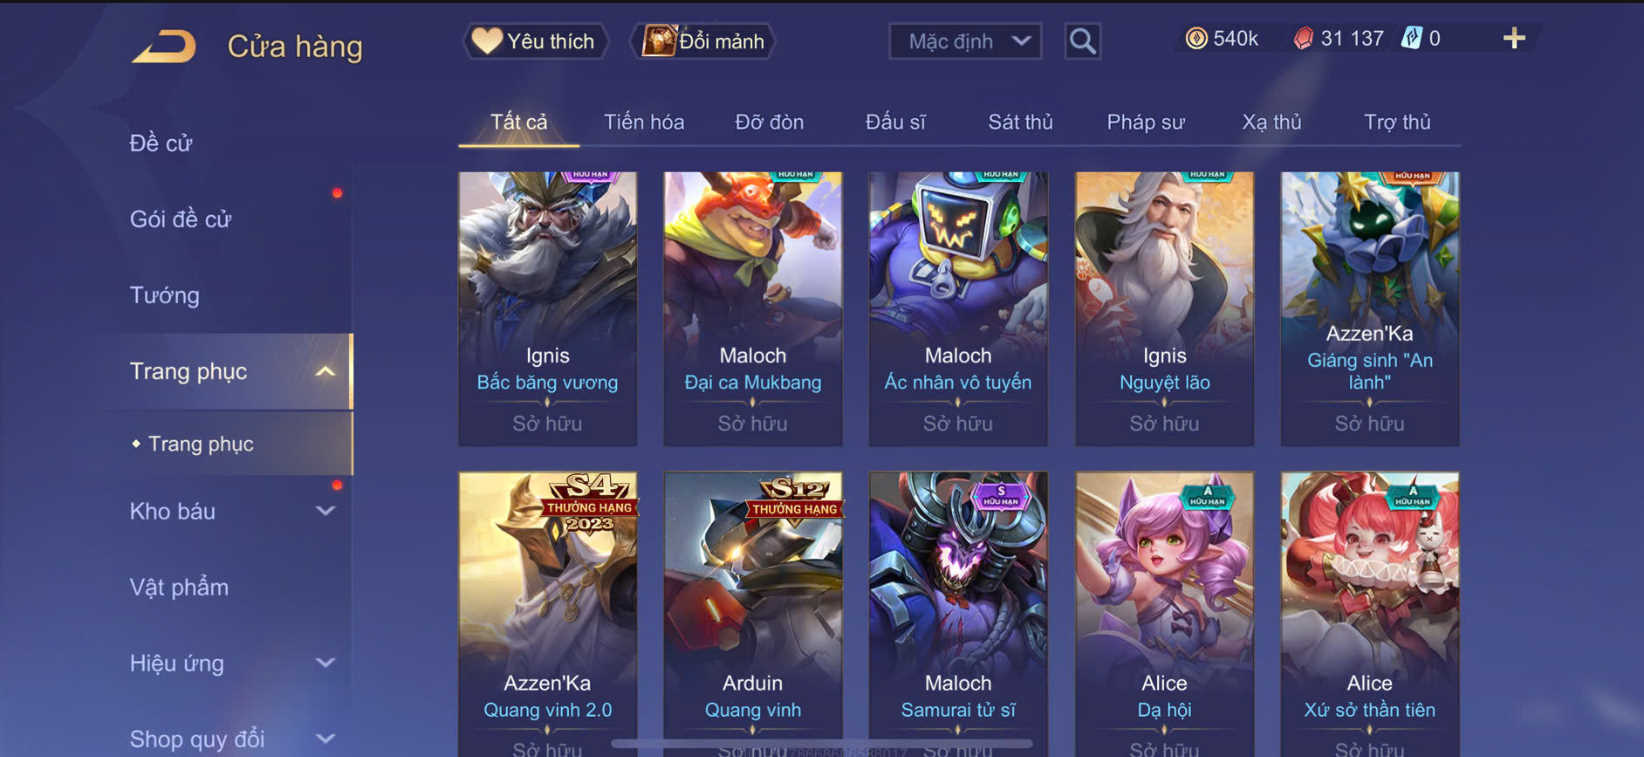The width and height of the screenshot is (1644, 757).
Task: Tap the blue voucher currency icon
Action: (x=1411, y=39)
